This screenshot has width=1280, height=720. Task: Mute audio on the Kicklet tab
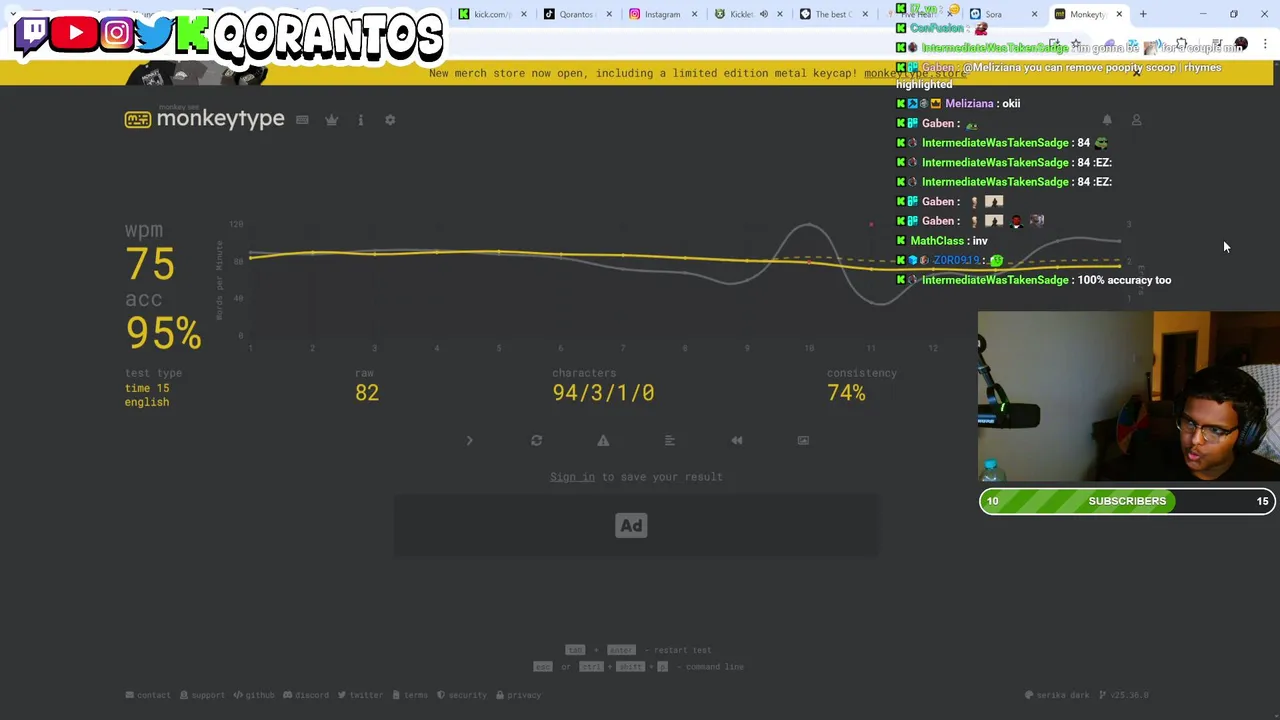764,14
